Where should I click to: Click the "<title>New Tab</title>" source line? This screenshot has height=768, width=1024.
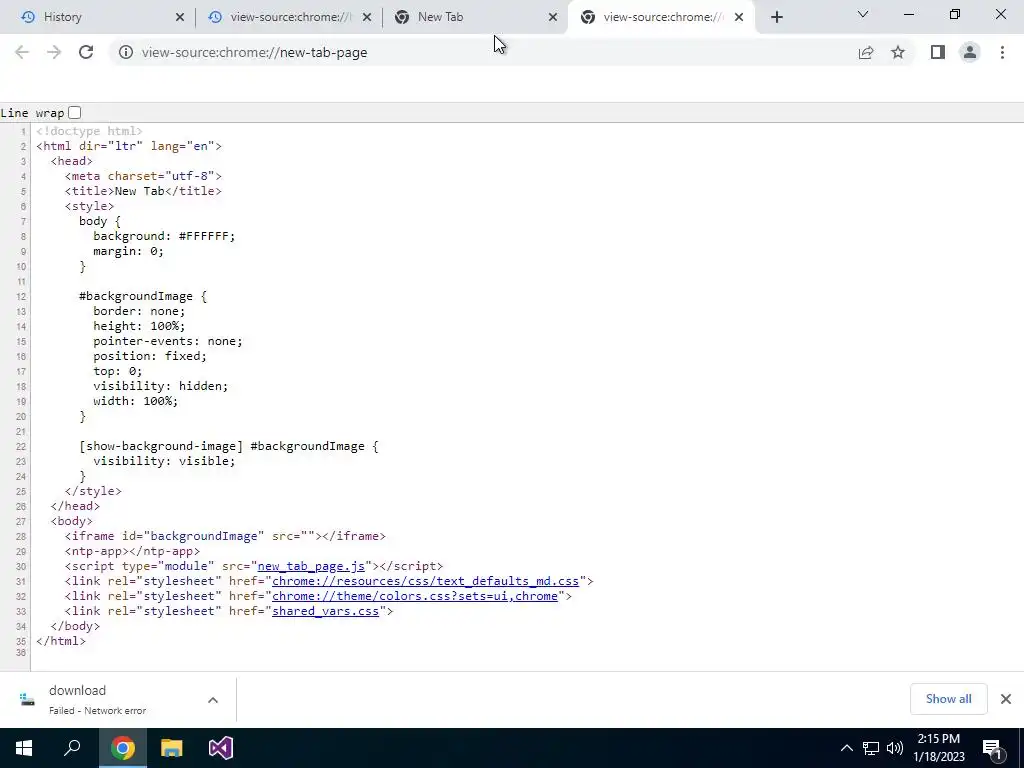click(x=143, y=191)
